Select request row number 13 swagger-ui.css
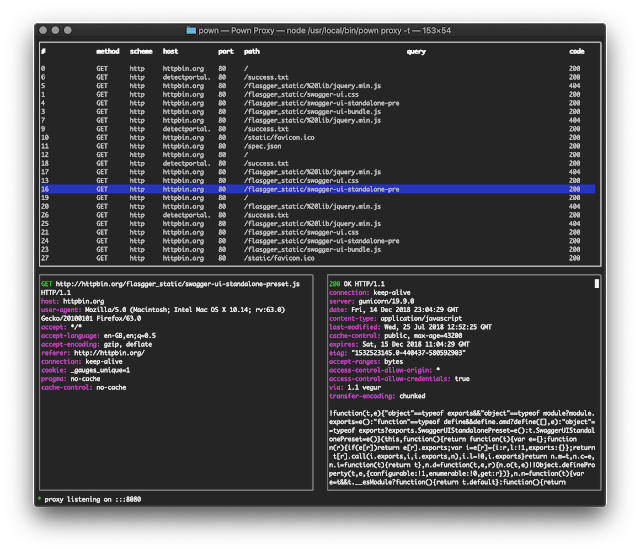The image size is (640, 552). tap(318, 180)
